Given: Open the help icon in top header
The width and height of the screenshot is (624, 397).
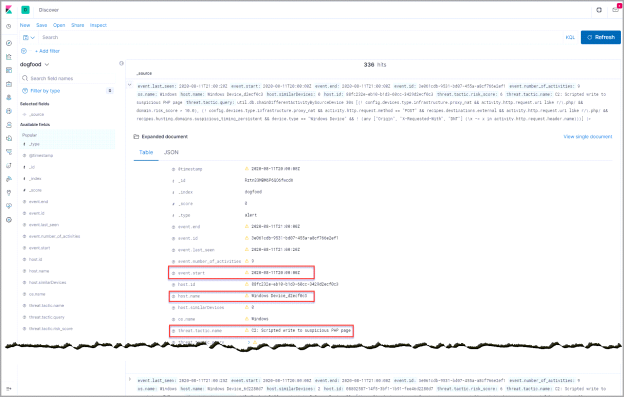Looking at the screenshot, I should pos(599,10).
